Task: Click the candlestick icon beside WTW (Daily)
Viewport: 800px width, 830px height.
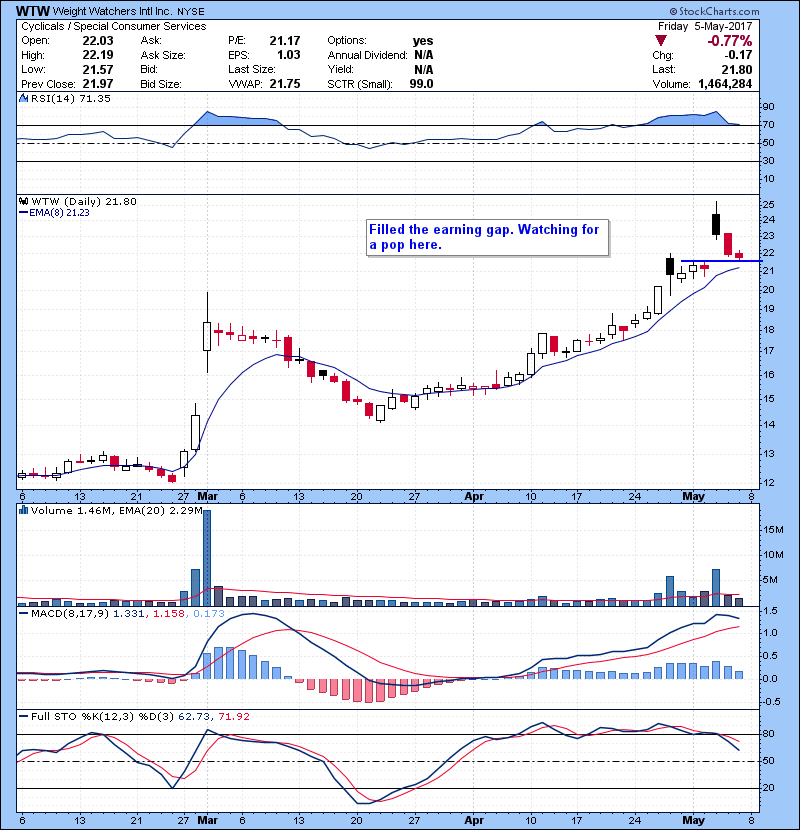Action: point(23,201)
